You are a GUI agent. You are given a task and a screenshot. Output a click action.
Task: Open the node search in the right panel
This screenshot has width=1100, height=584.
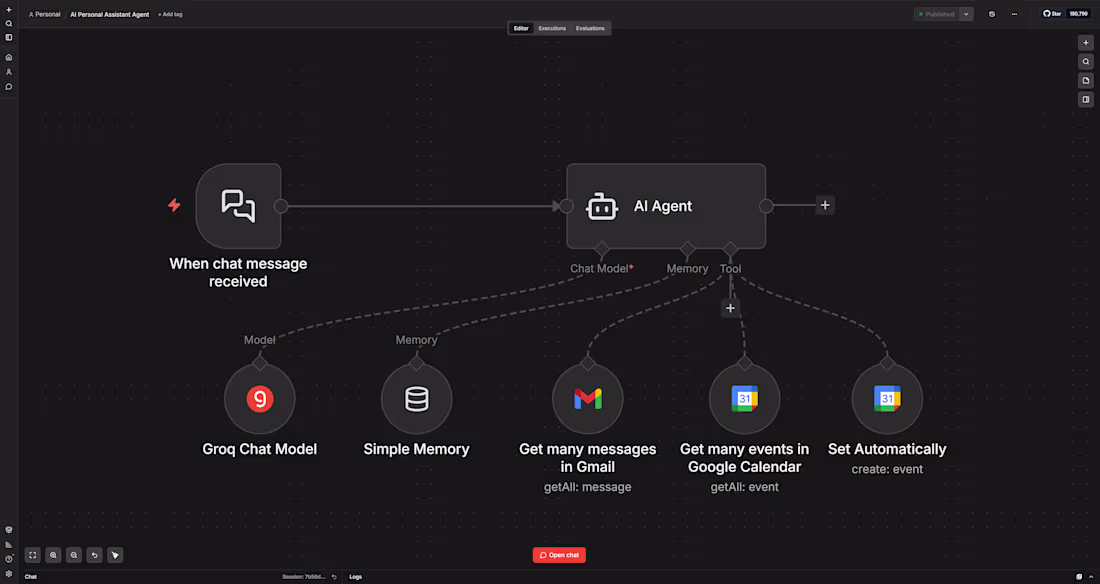(x=1086, y=61)
